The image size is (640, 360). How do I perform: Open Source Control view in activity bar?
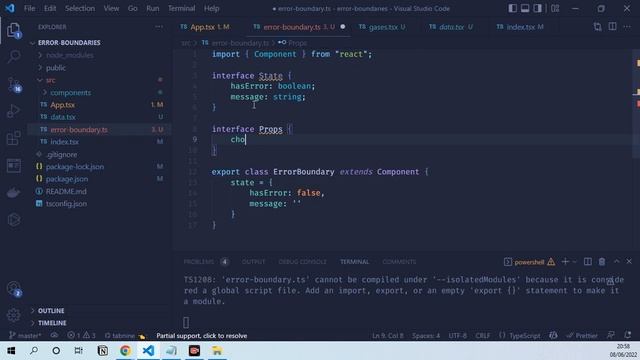13,84
